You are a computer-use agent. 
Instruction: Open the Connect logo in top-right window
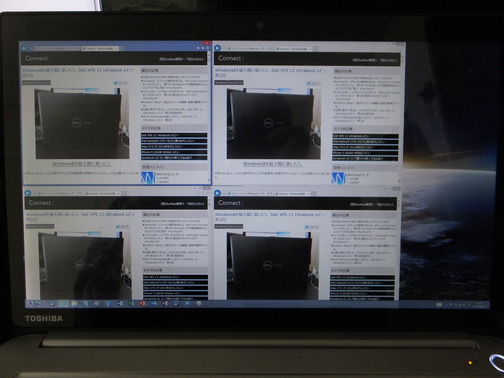(230, 58)
